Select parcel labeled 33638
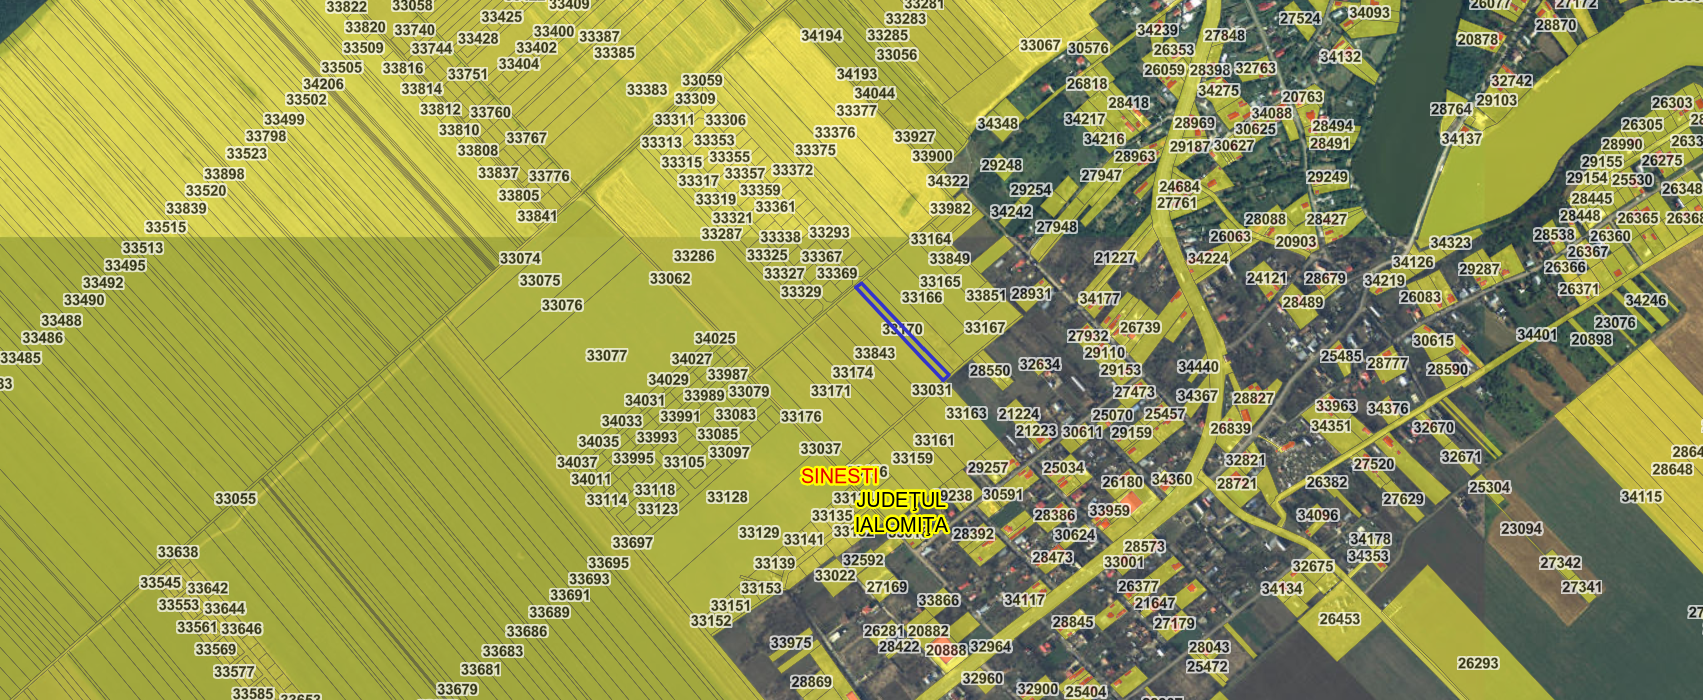 [x=177, y=552]
